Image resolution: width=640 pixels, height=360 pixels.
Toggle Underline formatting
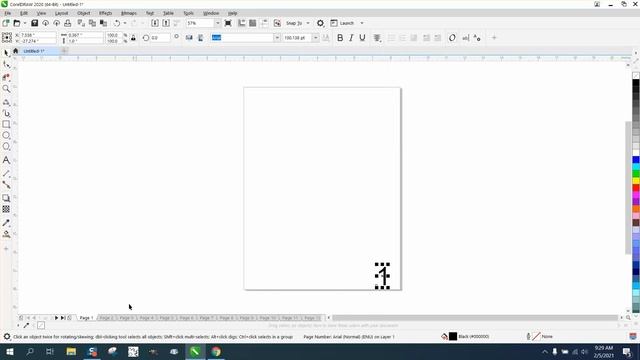click(362, 38)
